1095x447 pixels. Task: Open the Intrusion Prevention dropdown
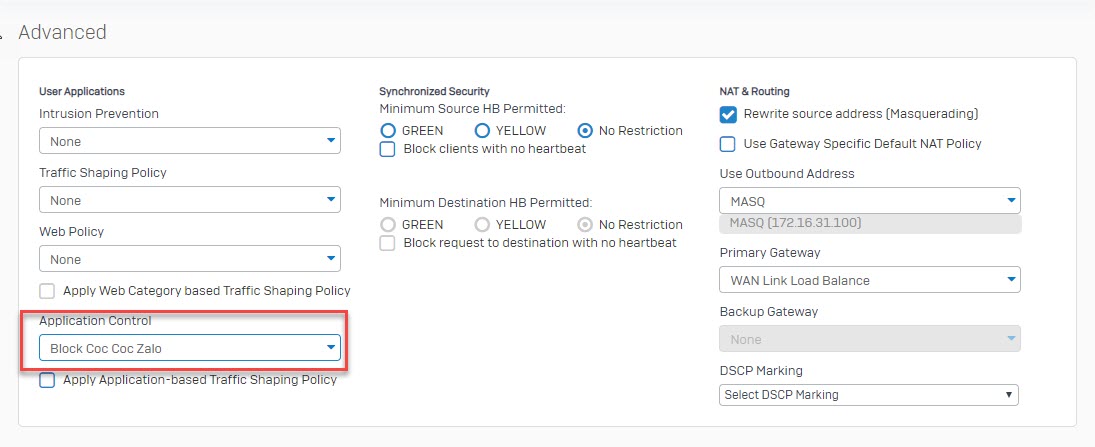click(x=190, y=141)
